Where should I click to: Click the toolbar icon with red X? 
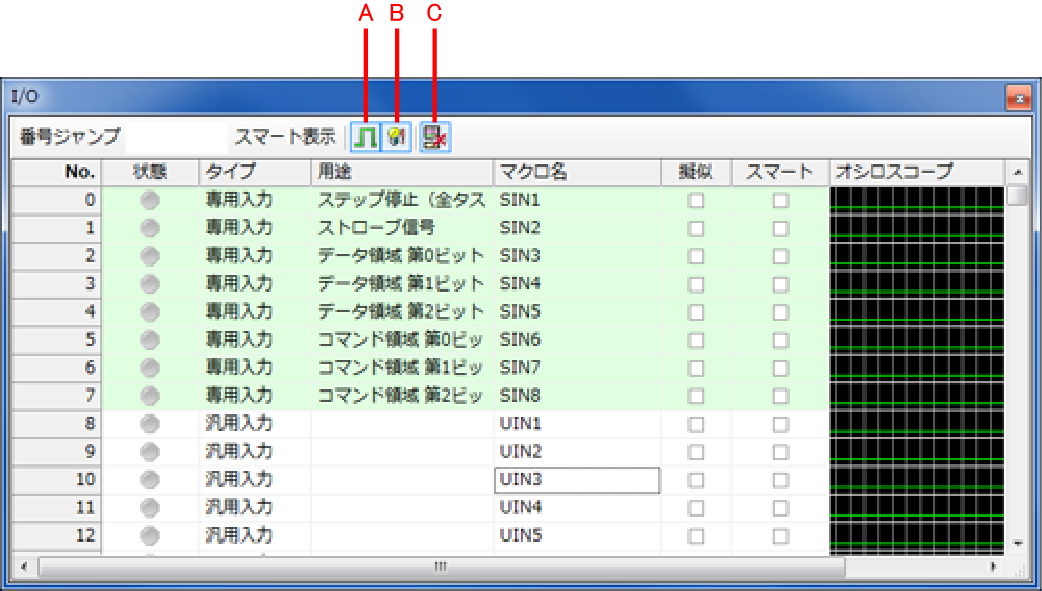[x=435, y=138]
